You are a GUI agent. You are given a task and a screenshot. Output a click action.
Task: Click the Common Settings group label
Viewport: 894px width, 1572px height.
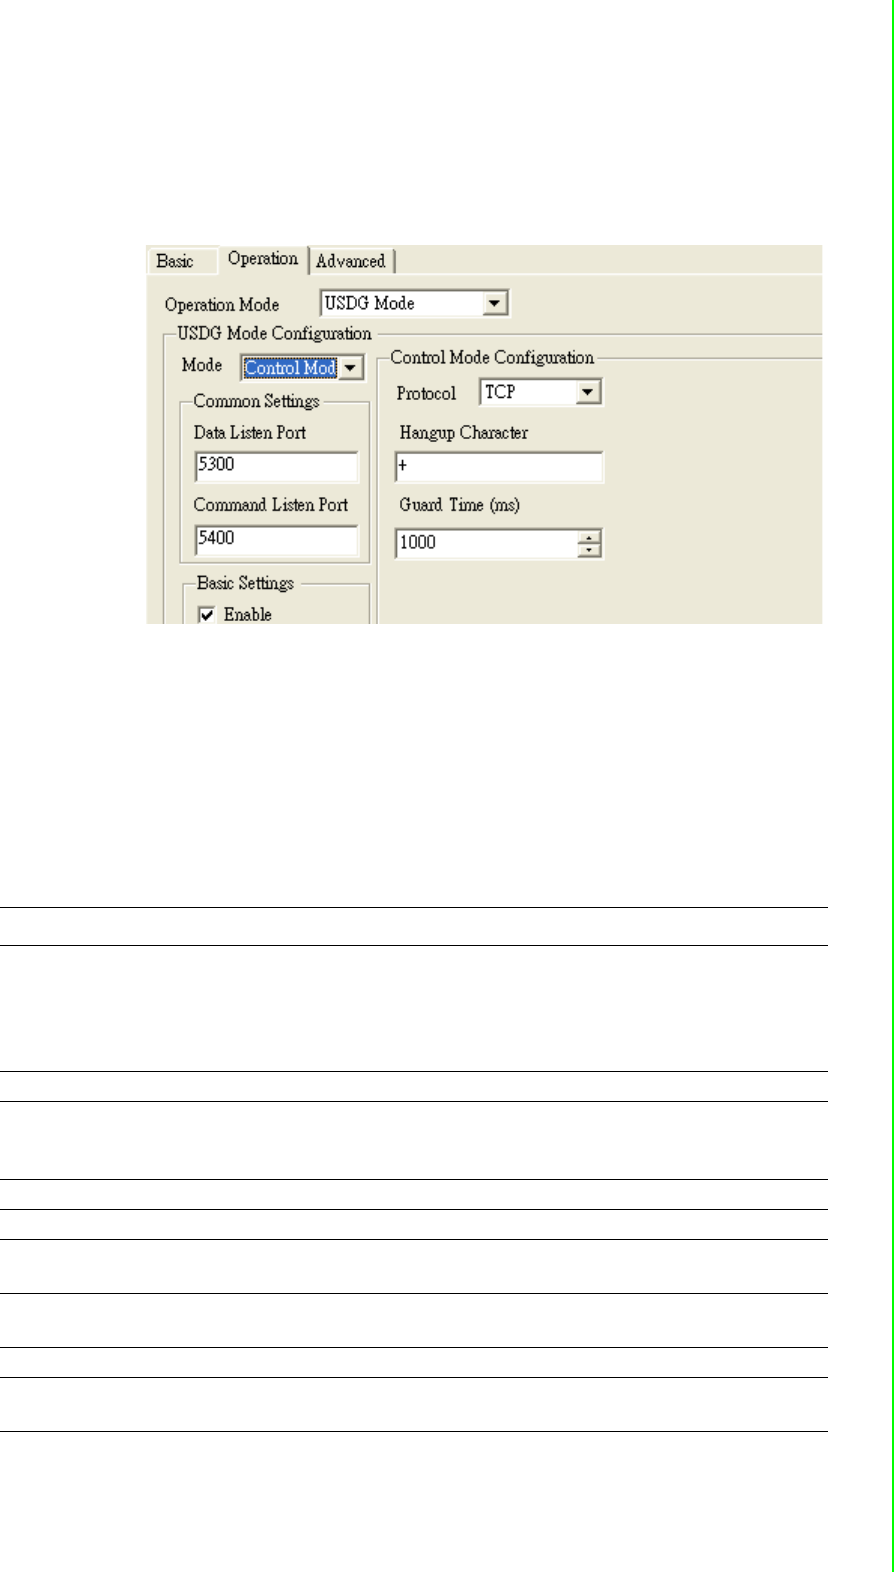(x=257, y=401)
